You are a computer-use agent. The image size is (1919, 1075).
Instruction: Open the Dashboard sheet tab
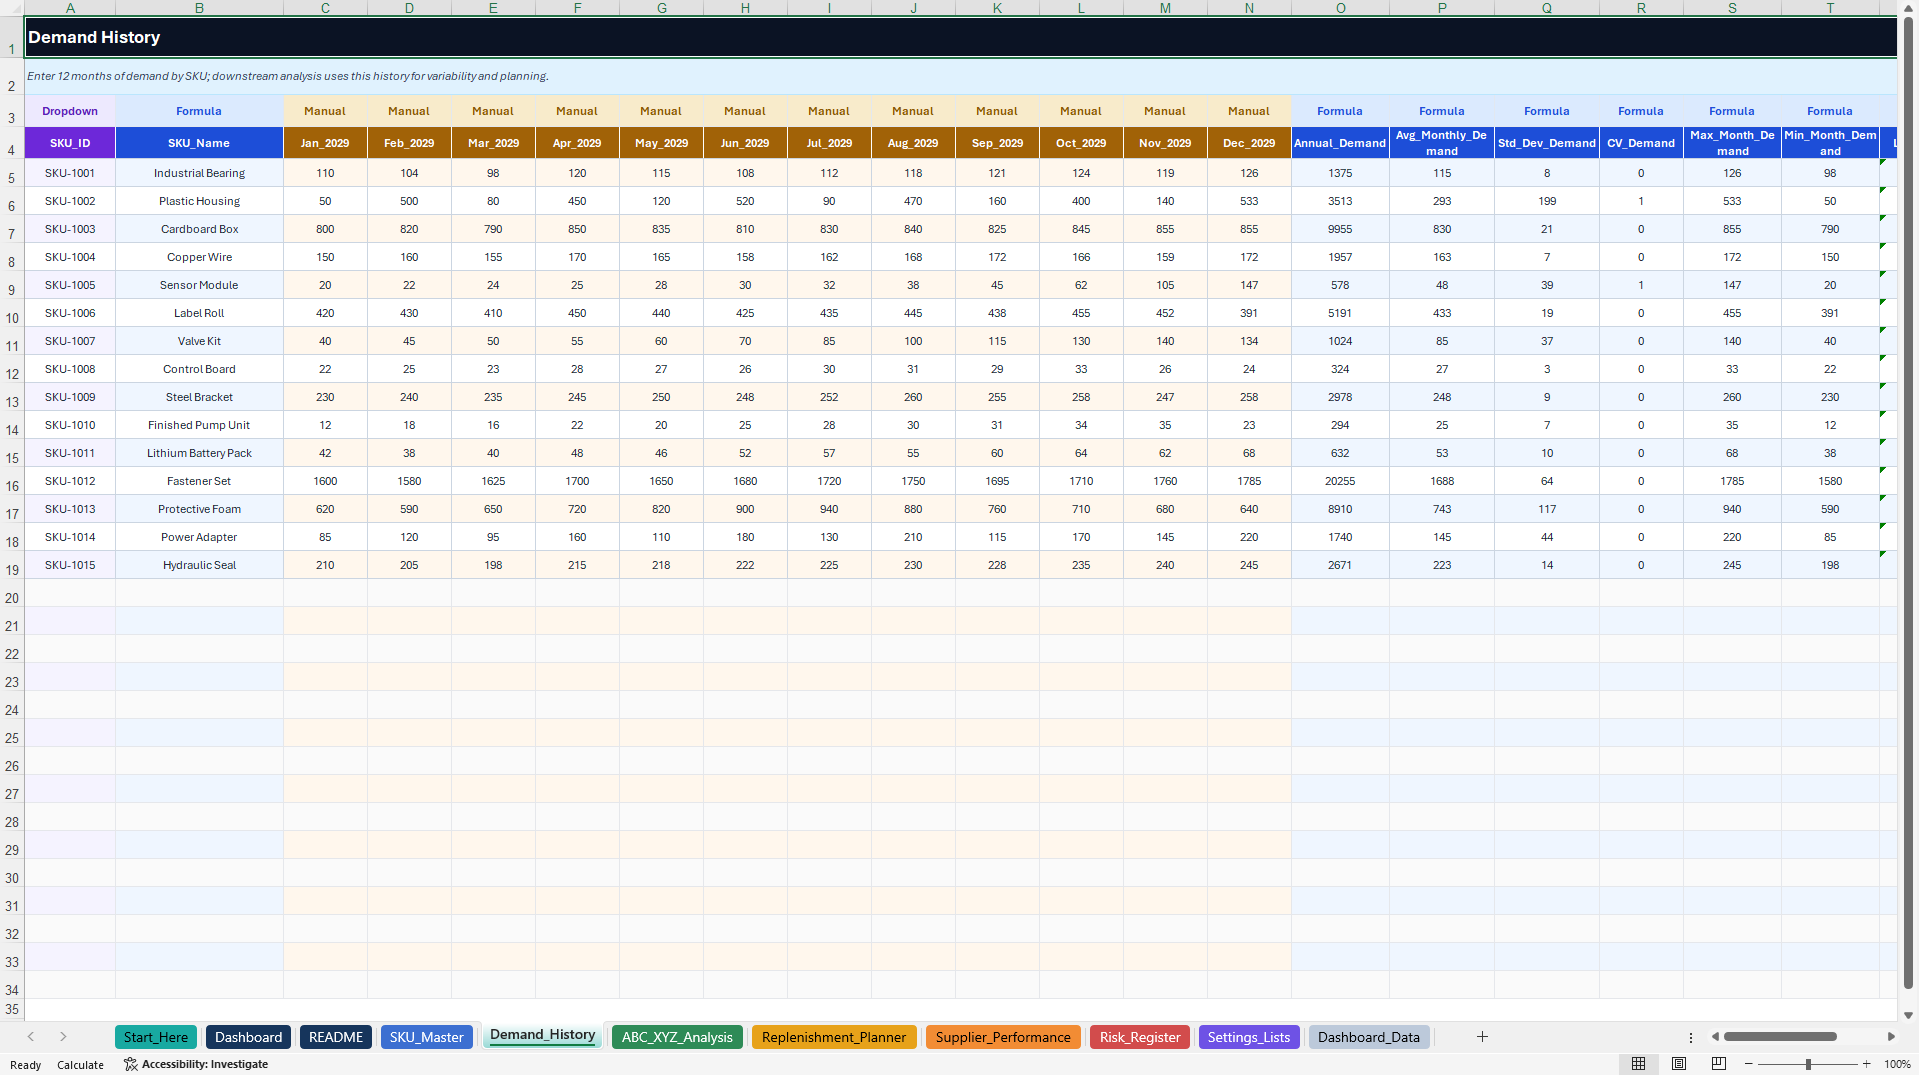point(249,1037)
